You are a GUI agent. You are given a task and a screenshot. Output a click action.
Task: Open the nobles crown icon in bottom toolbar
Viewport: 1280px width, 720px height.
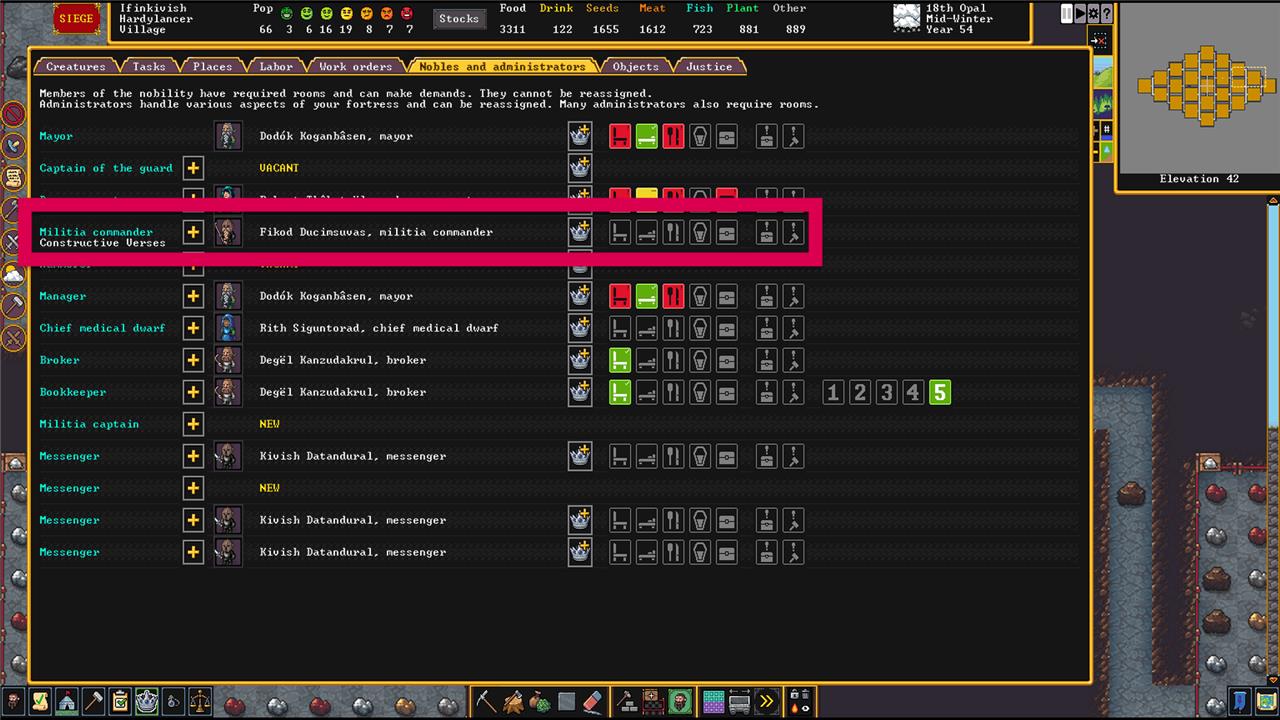[x=147, y=700]
